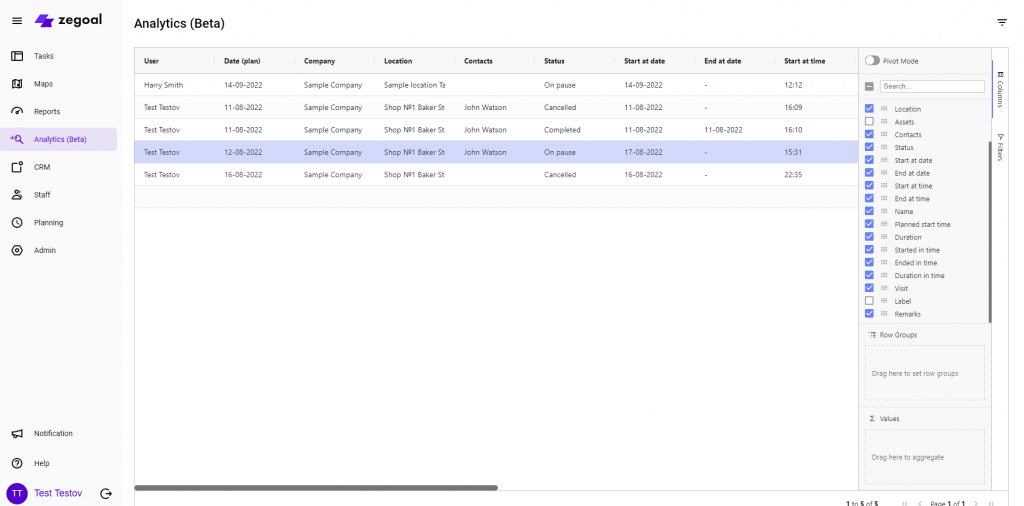
Task: Check the Assets column checkbox
Action: coord(870,122)
